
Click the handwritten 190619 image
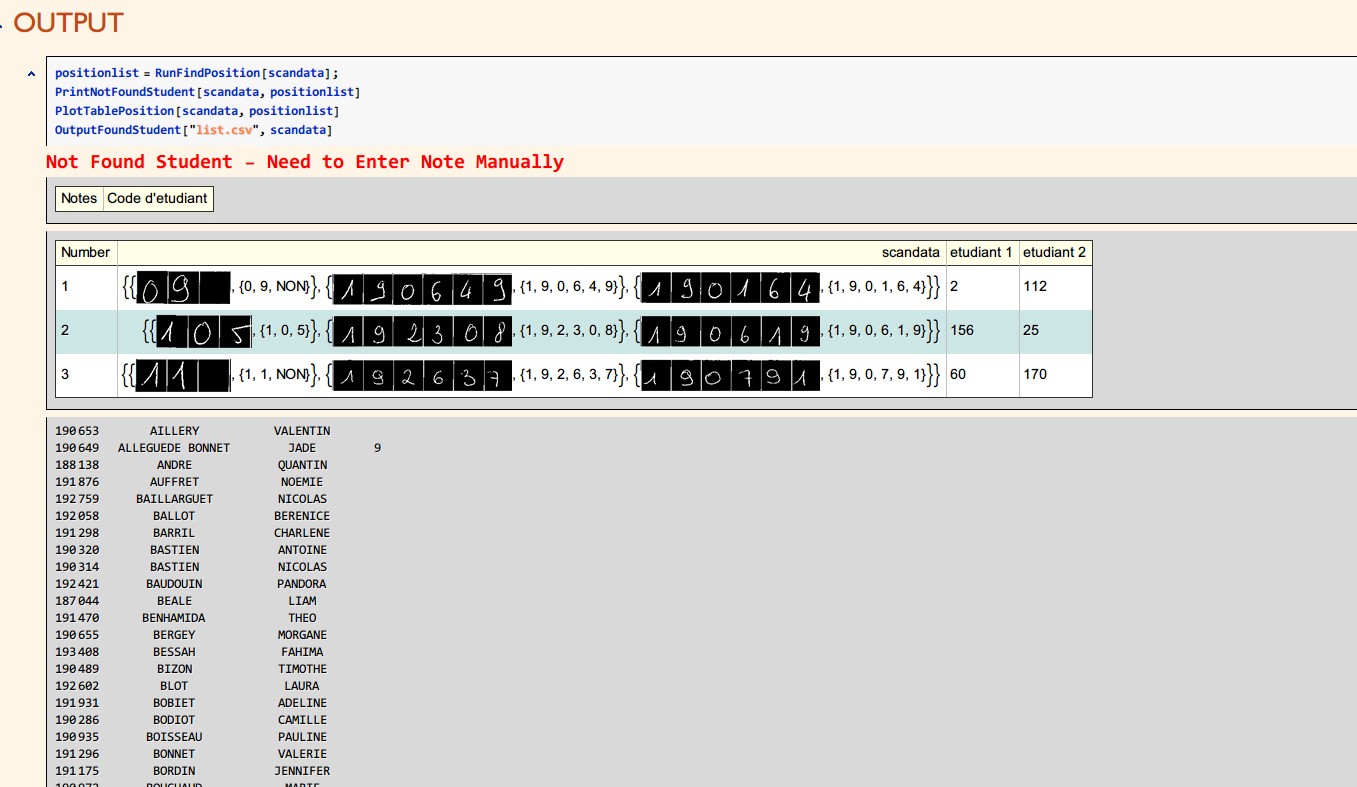point(731,331)
